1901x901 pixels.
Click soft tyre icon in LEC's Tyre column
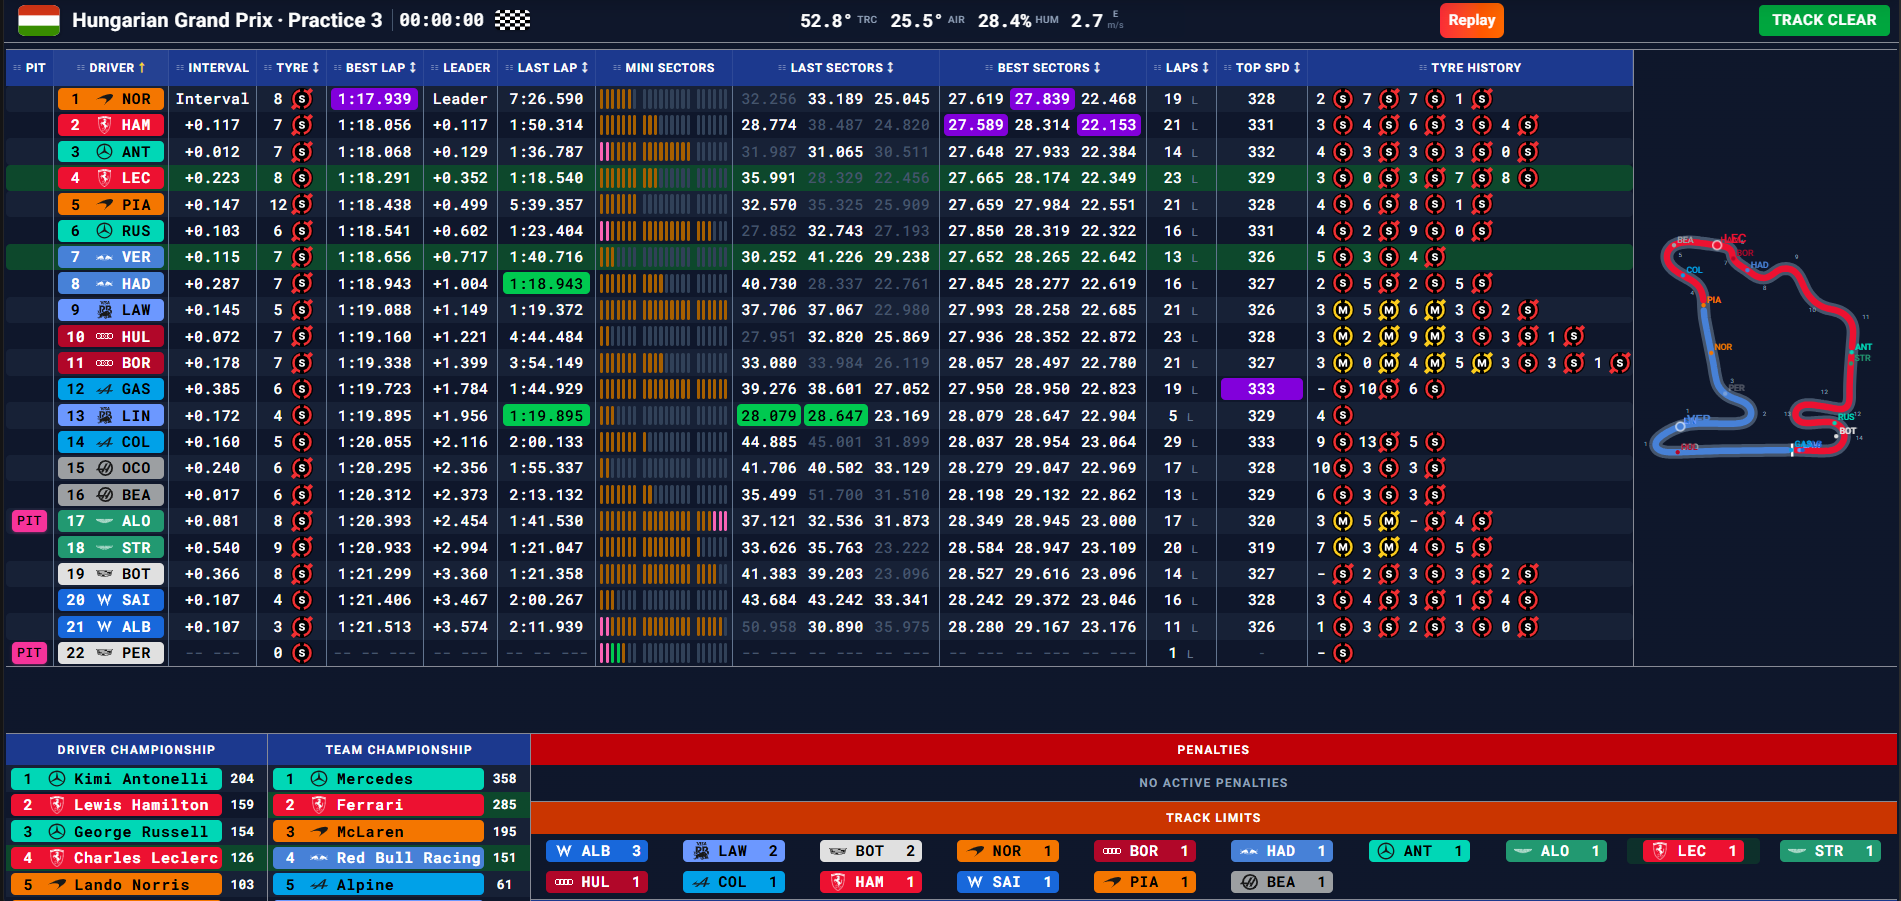302,178
